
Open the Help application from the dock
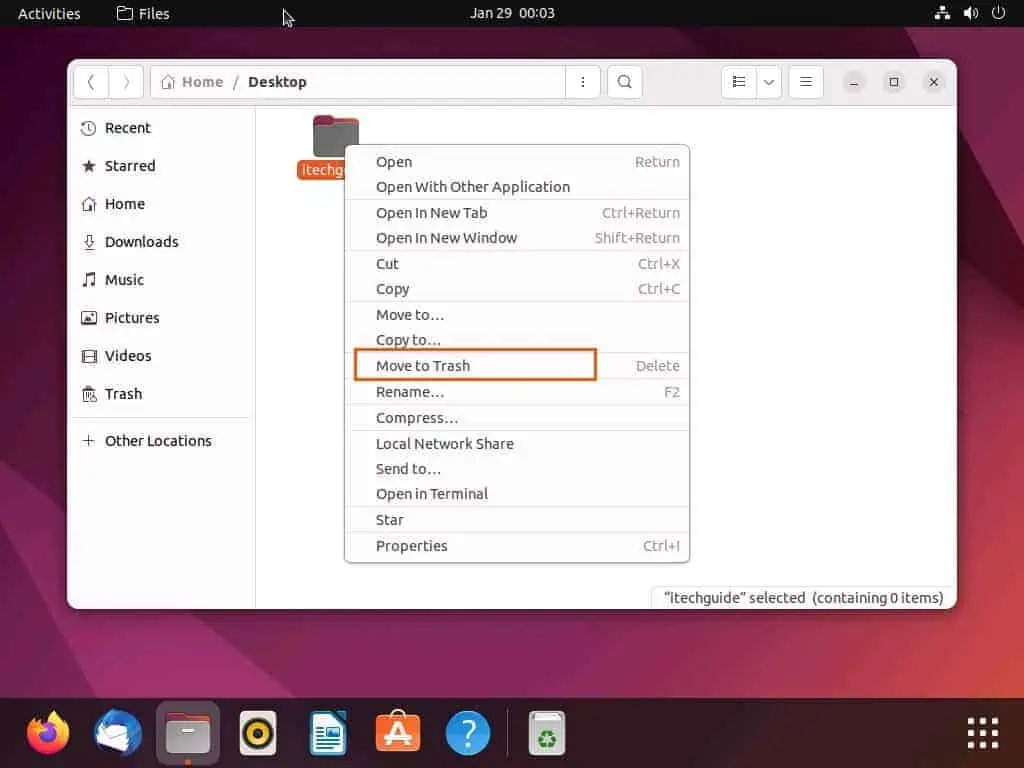pos(467,732)
